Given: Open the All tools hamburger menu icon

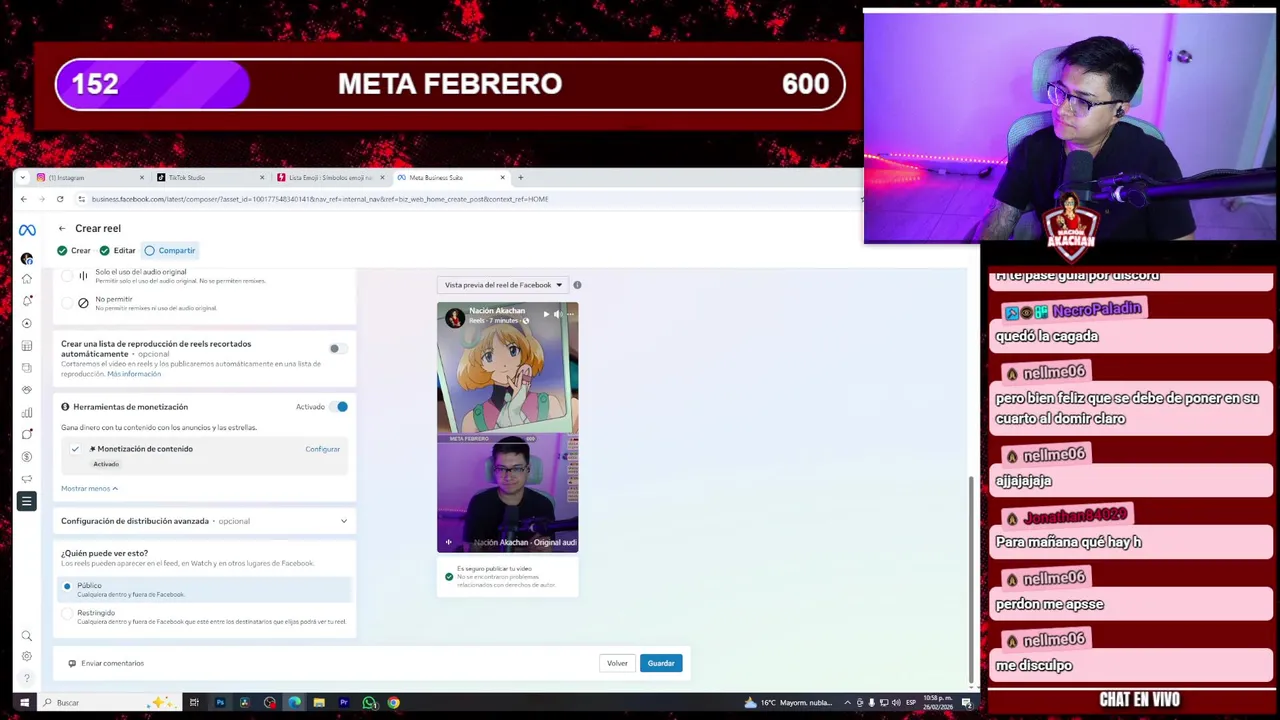Looking at the screenshot, I should pos(27,501).
